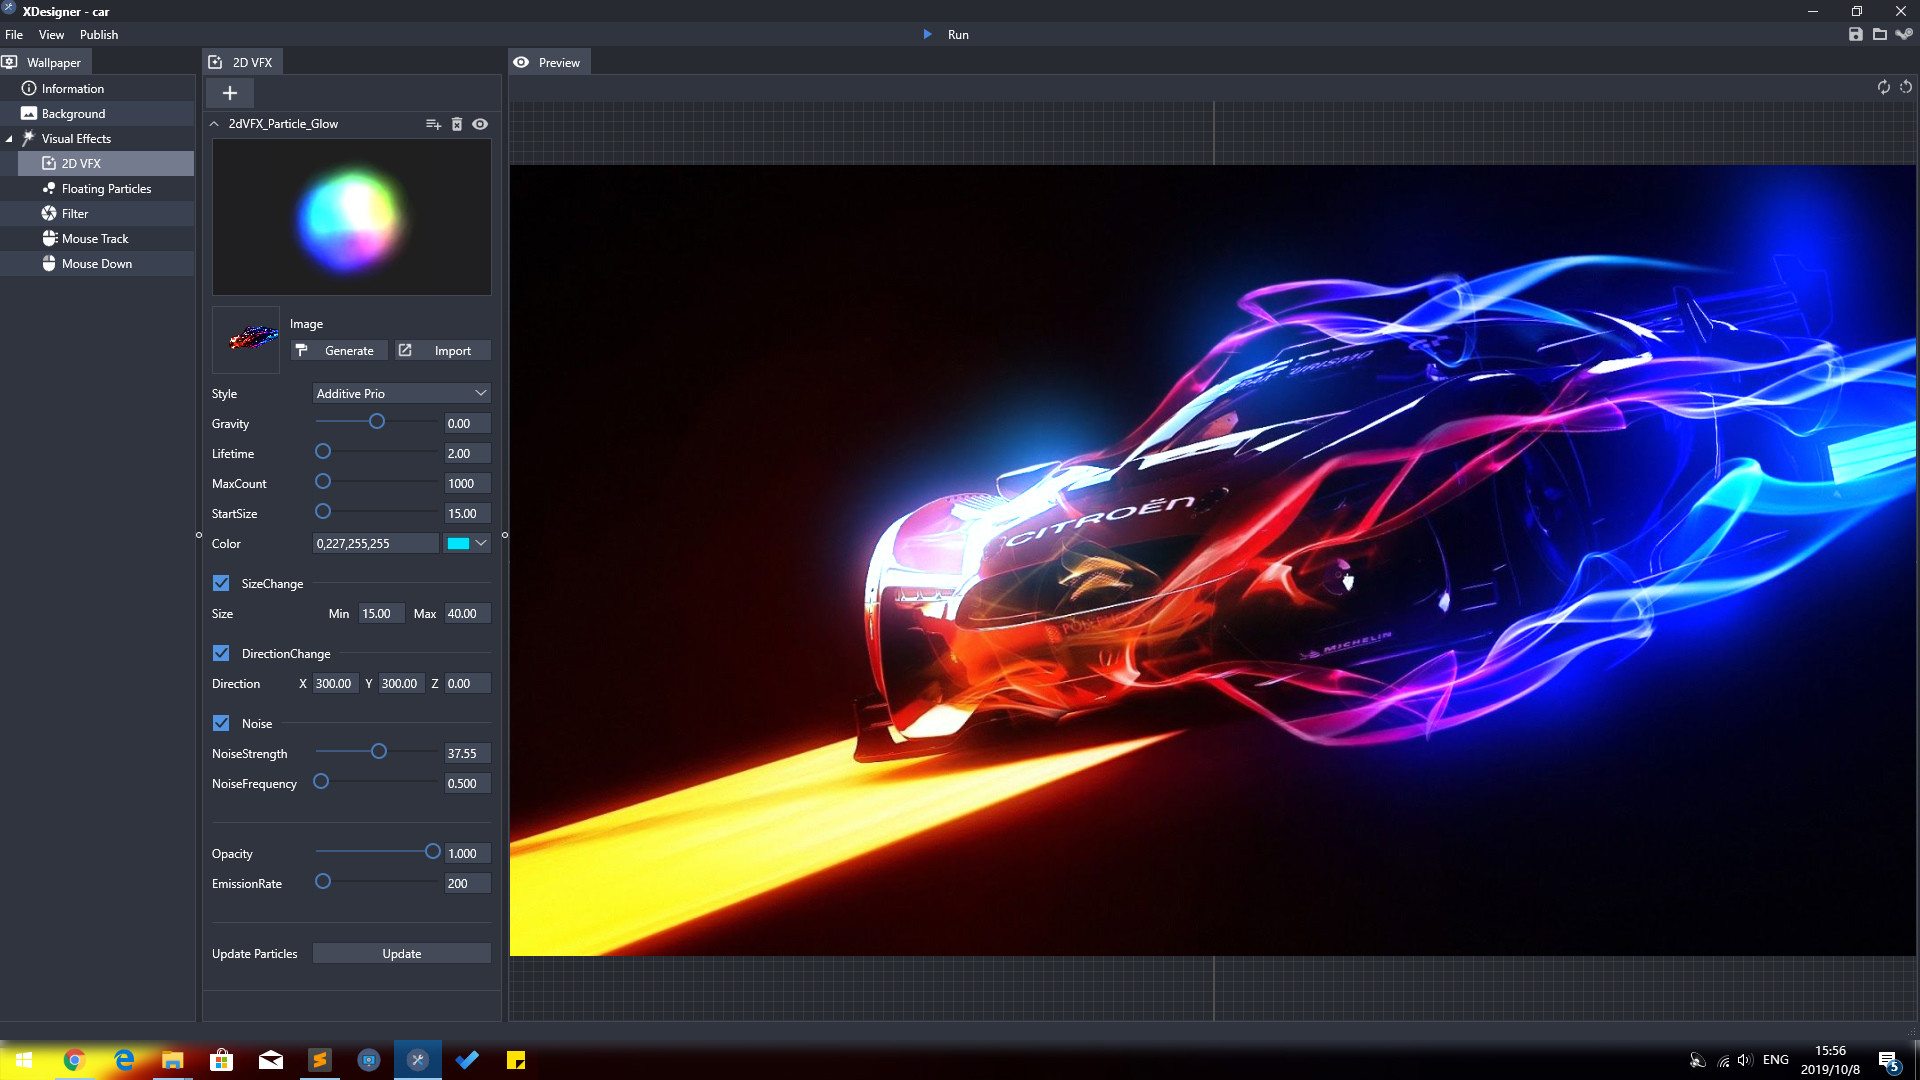Click the add-to-list icon beside 2dVFX_Particle_Glow

point(433,124)
